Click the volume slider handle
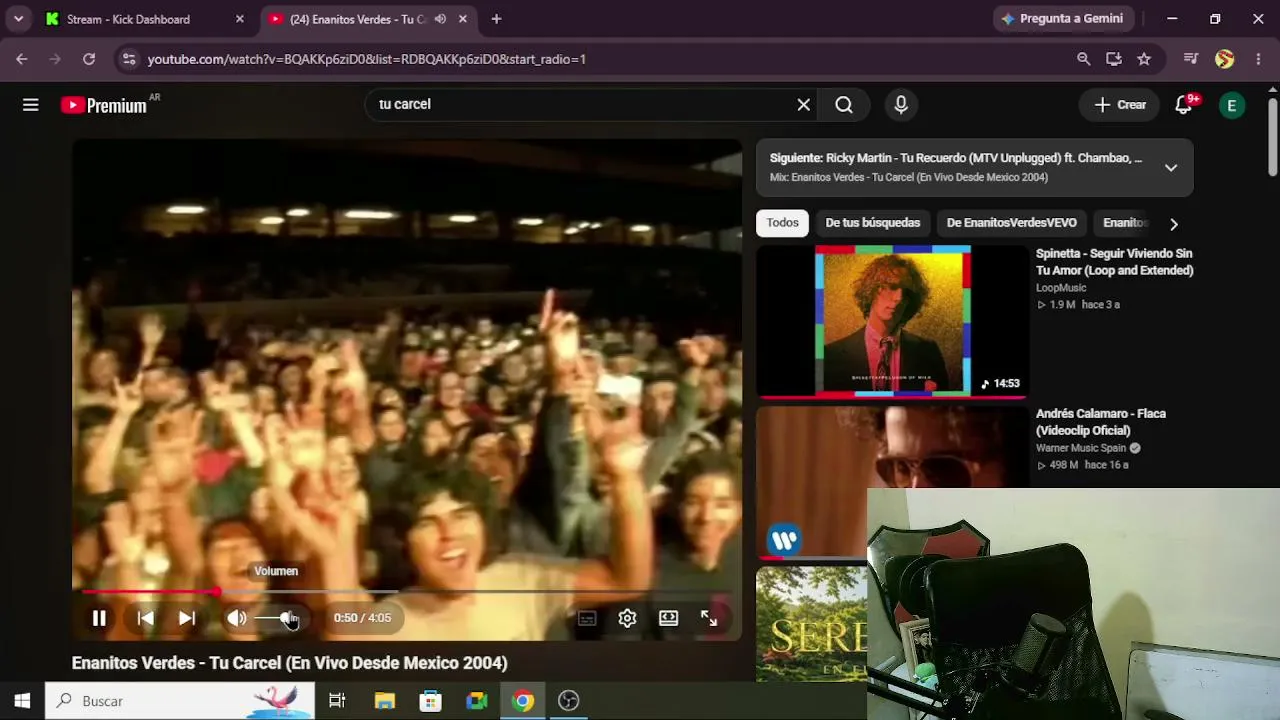 tap(288, 618)
